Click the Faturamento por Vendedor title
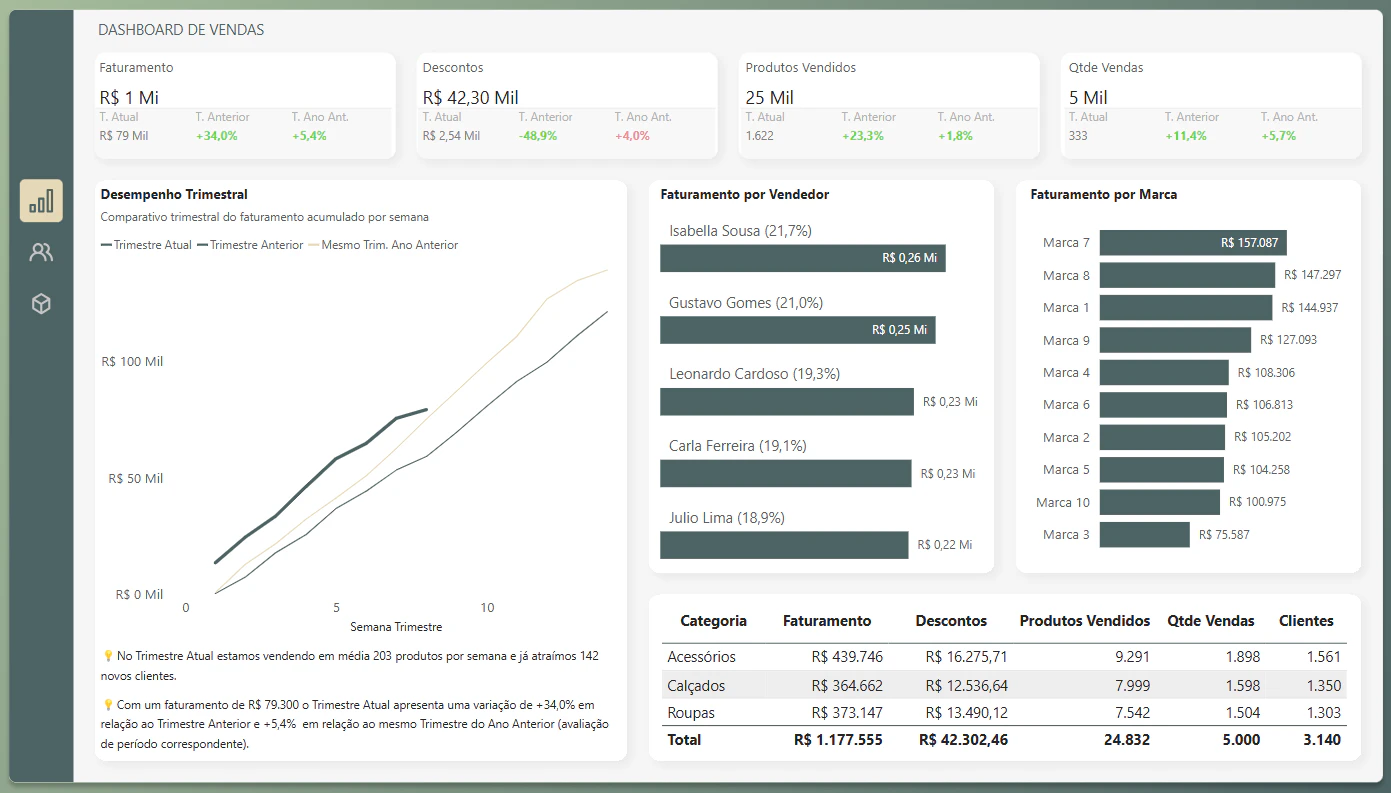1391x793 pixels. tap(745, 195)
